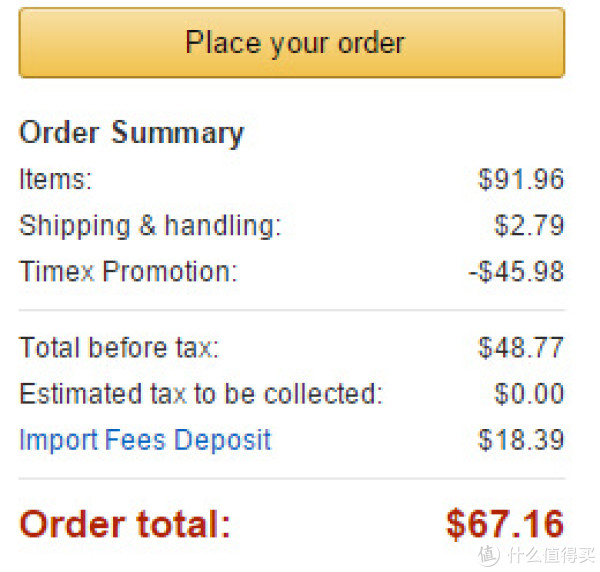The image size is (600, 572).
Task: Select the Shipping & handling label
Action: 150,227
